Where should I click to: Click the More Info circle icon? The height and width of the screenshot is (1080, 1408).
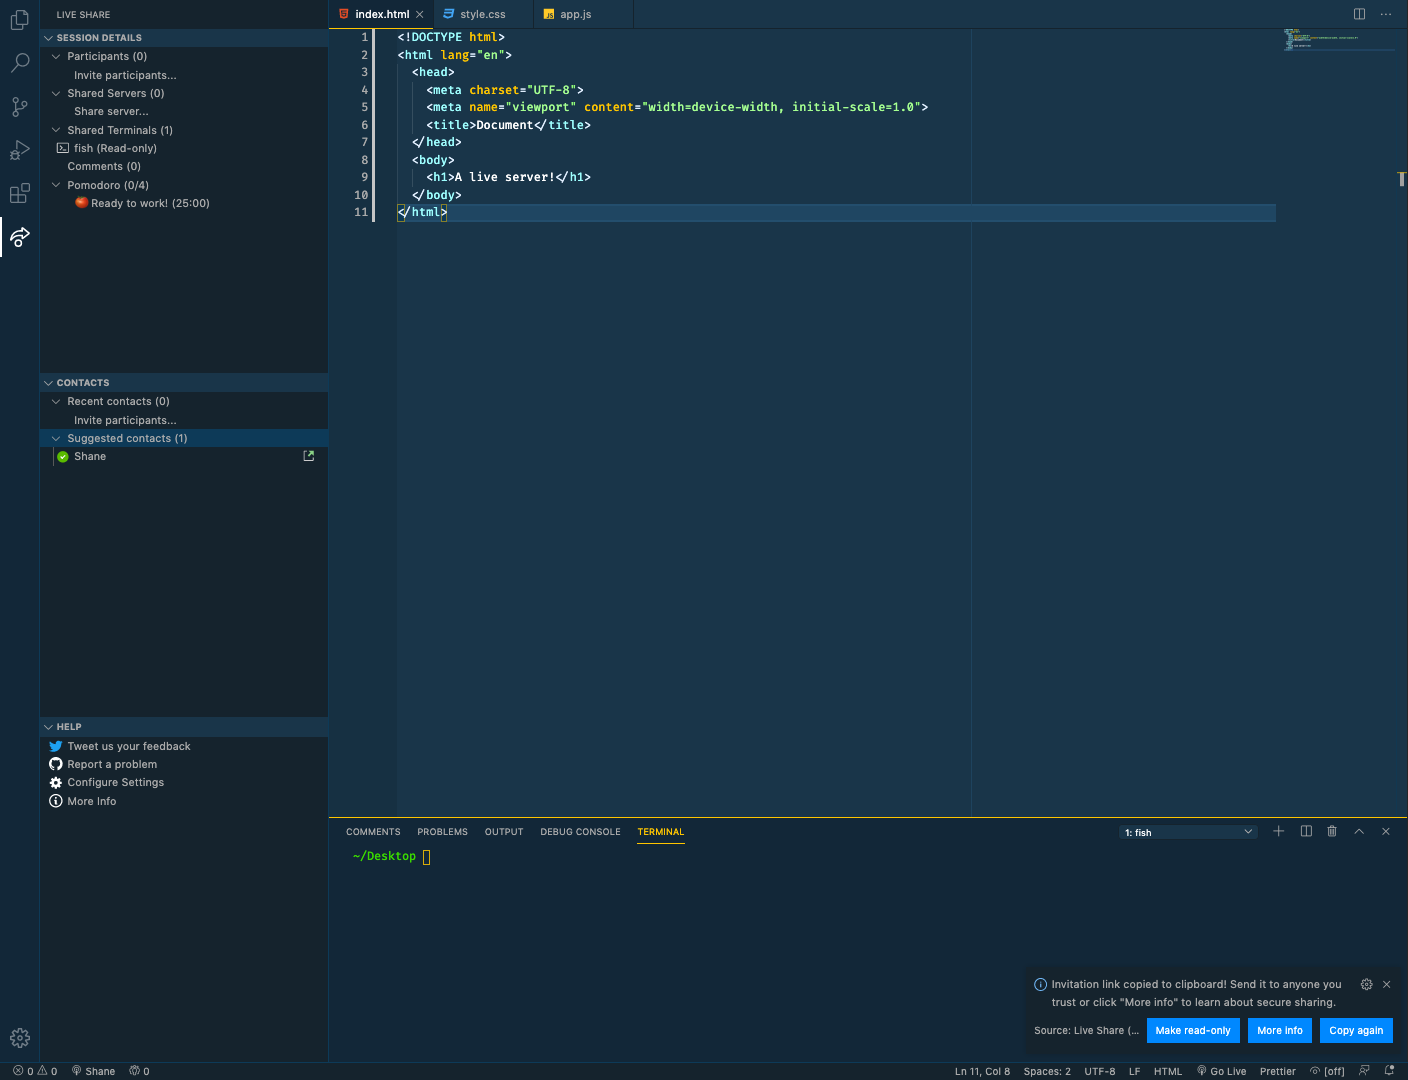(x=56, y=801)
